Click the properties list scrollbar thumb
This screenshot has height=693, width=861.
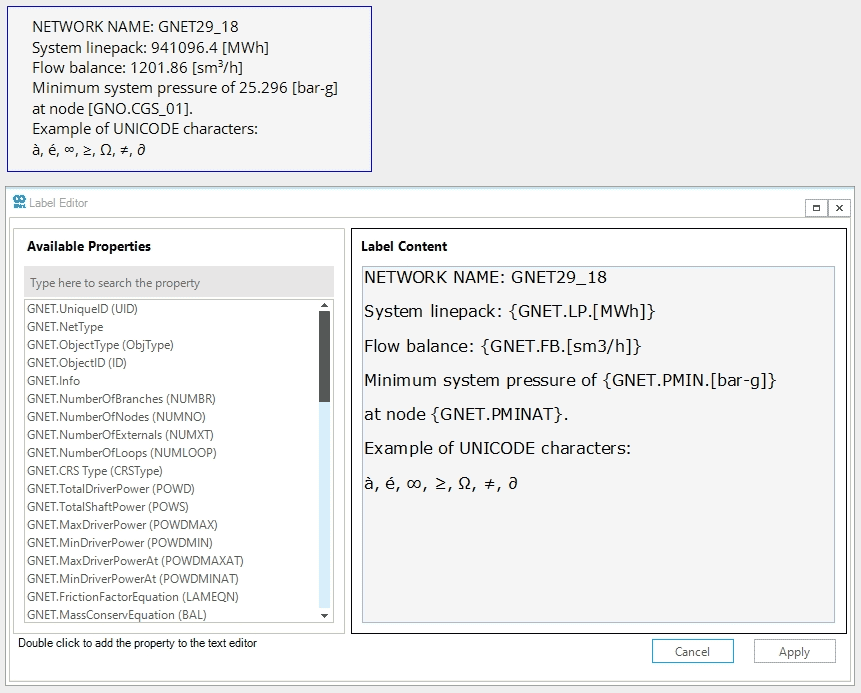click(x=324, y=355)
